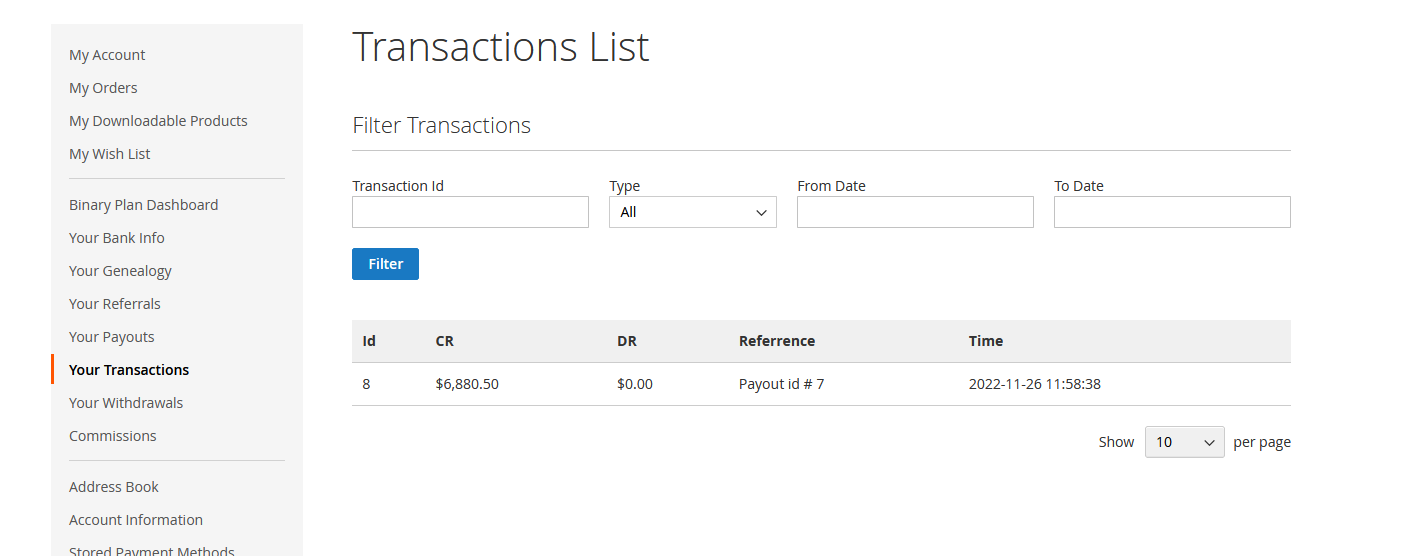Open Your Withdrawals page
Viewport: 1405px width, 556px height.
126,403
